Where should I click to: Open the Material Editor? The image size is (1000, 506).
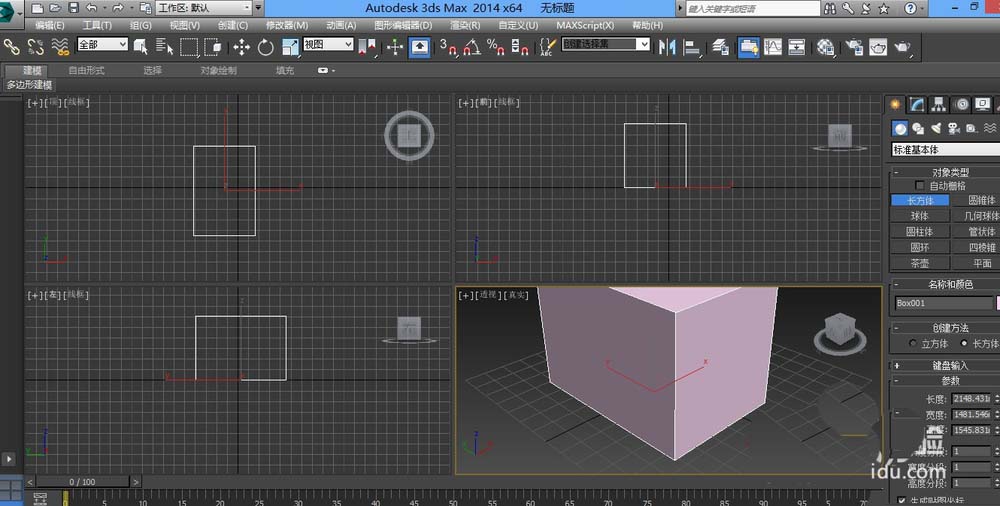[x=826, y=46]
